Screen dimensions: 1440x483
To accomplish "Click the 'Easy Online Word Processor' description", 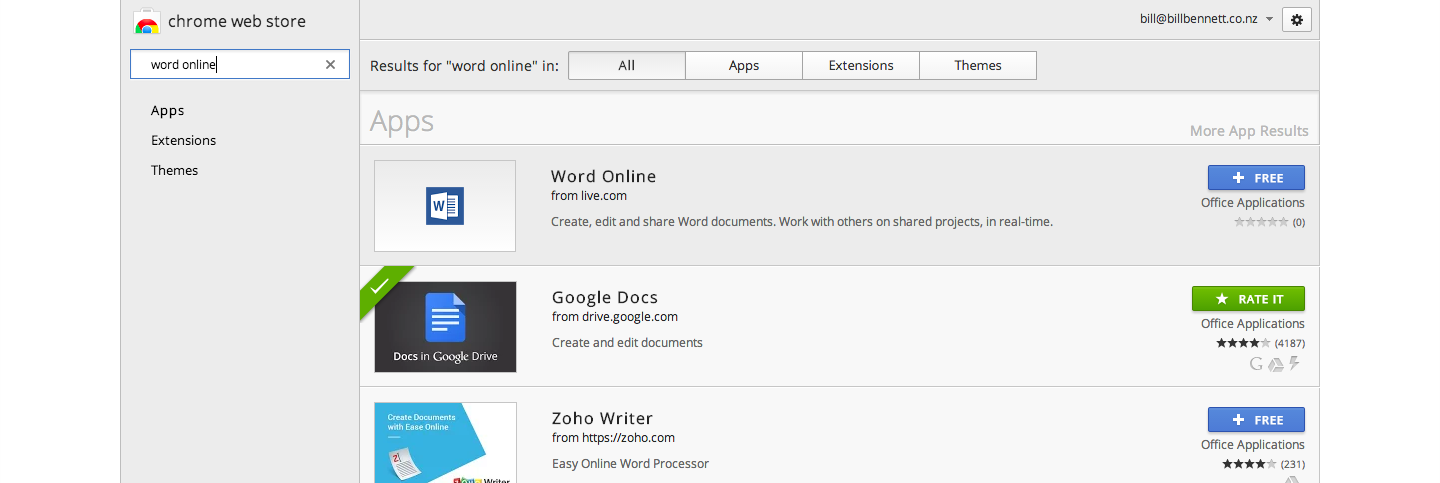I will (x=631, y=464).
